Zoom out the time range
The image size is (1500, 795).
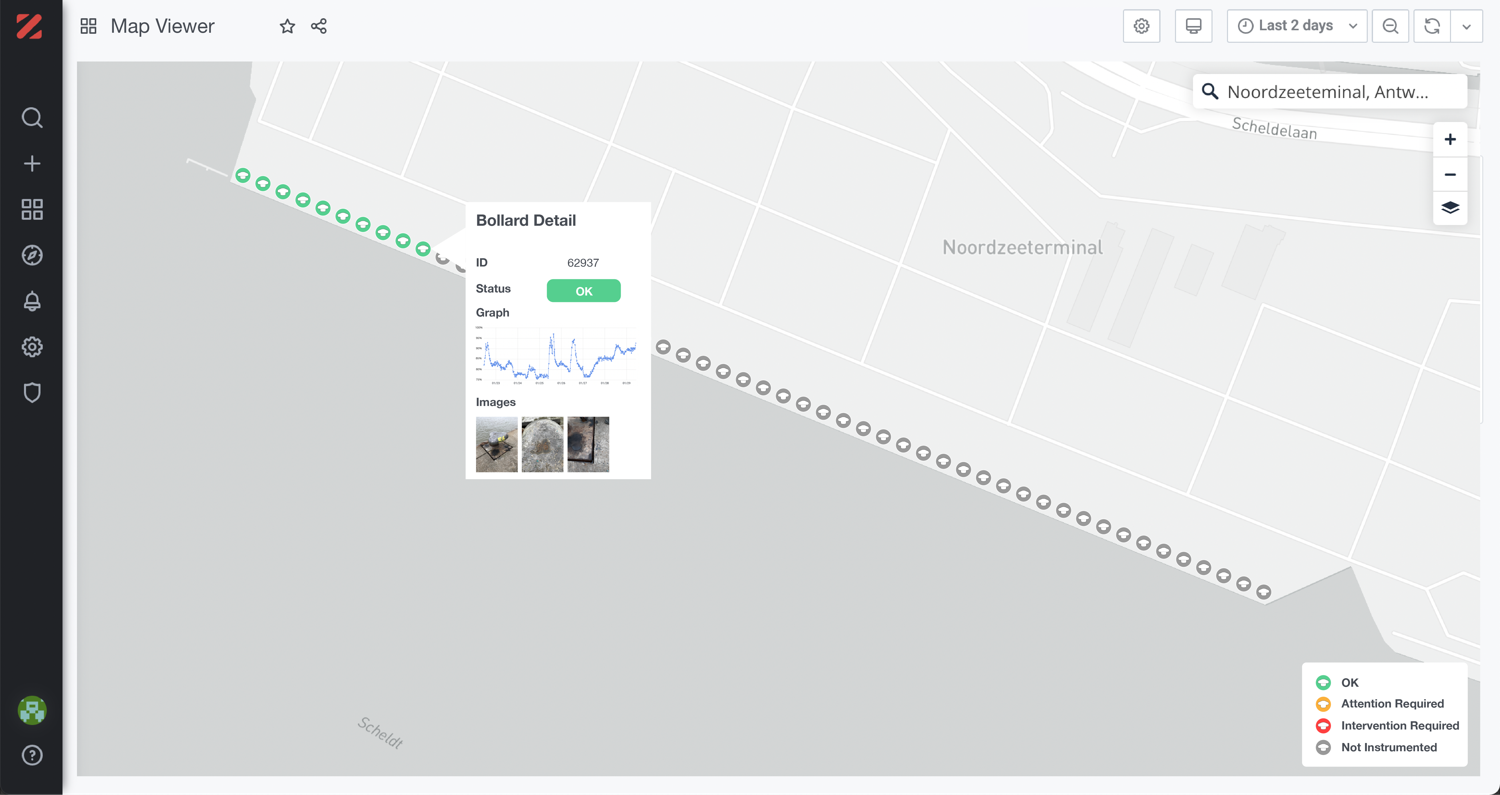click(1390, 26)
